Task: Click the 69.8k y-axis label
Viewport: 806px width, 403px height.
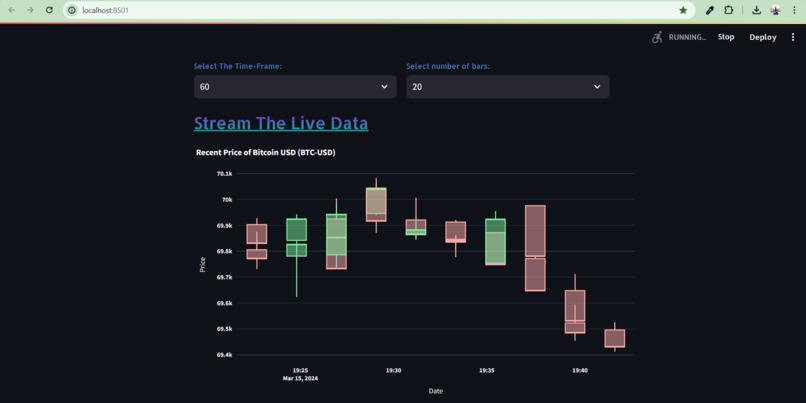Action: (225, 251)
